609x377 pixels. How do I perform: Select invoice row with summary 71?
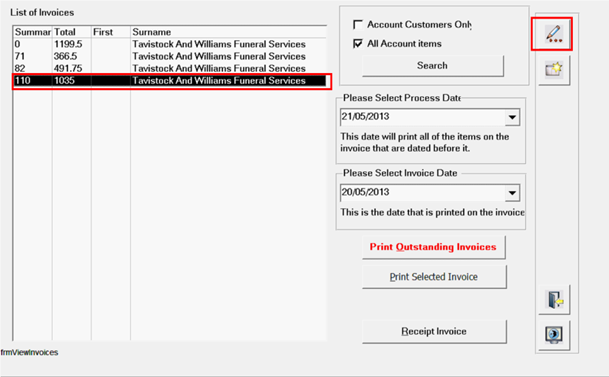pyautogui.click(x=170, y=56)
